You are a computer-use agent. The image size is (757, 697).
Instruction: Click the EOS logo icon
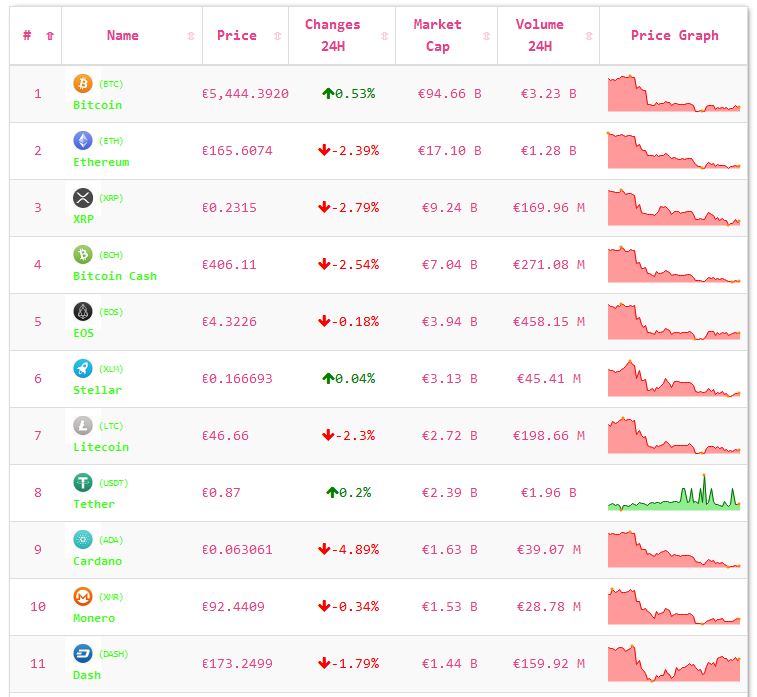point(83,312)
